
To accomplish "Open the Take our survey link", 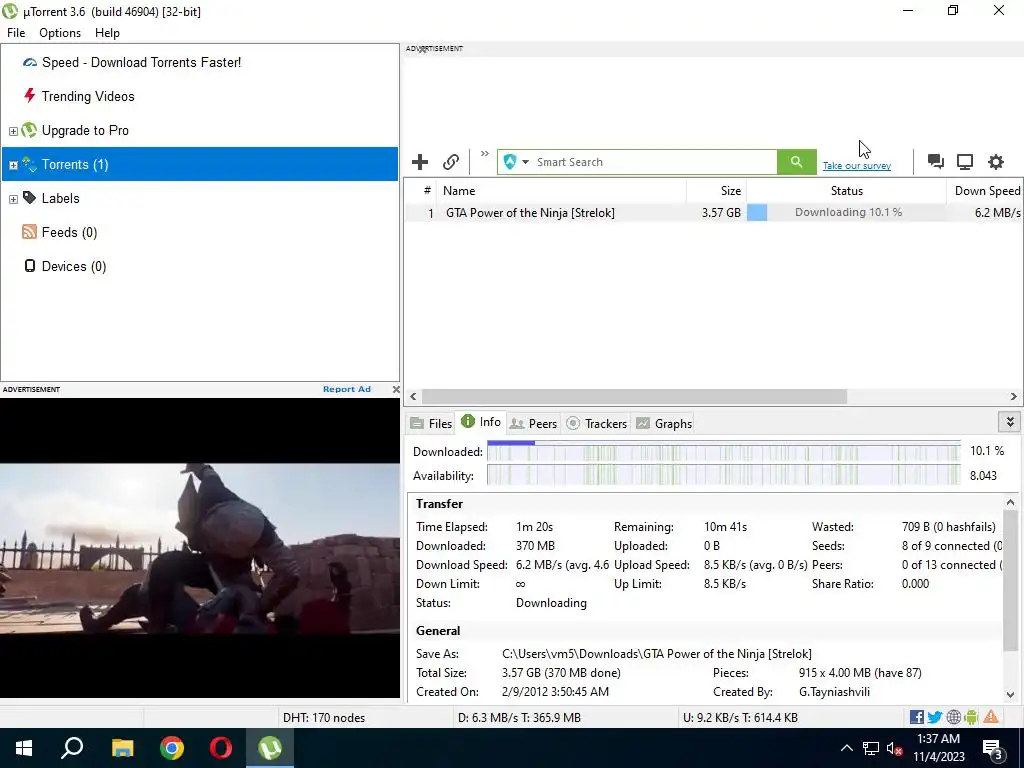I will point(856,165).
